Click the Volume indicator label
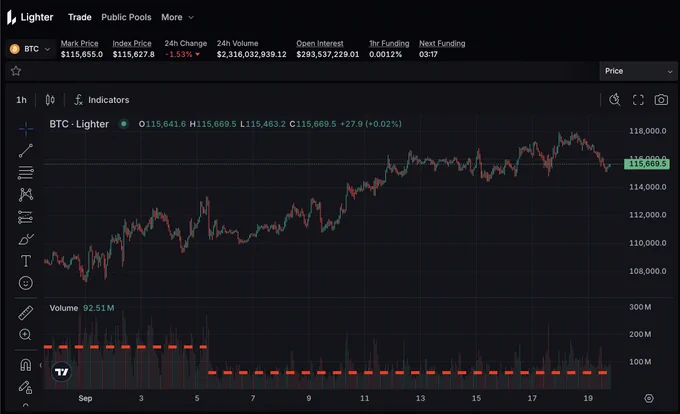The width and height of the screenshot is (680, 414). pos(64,308)
